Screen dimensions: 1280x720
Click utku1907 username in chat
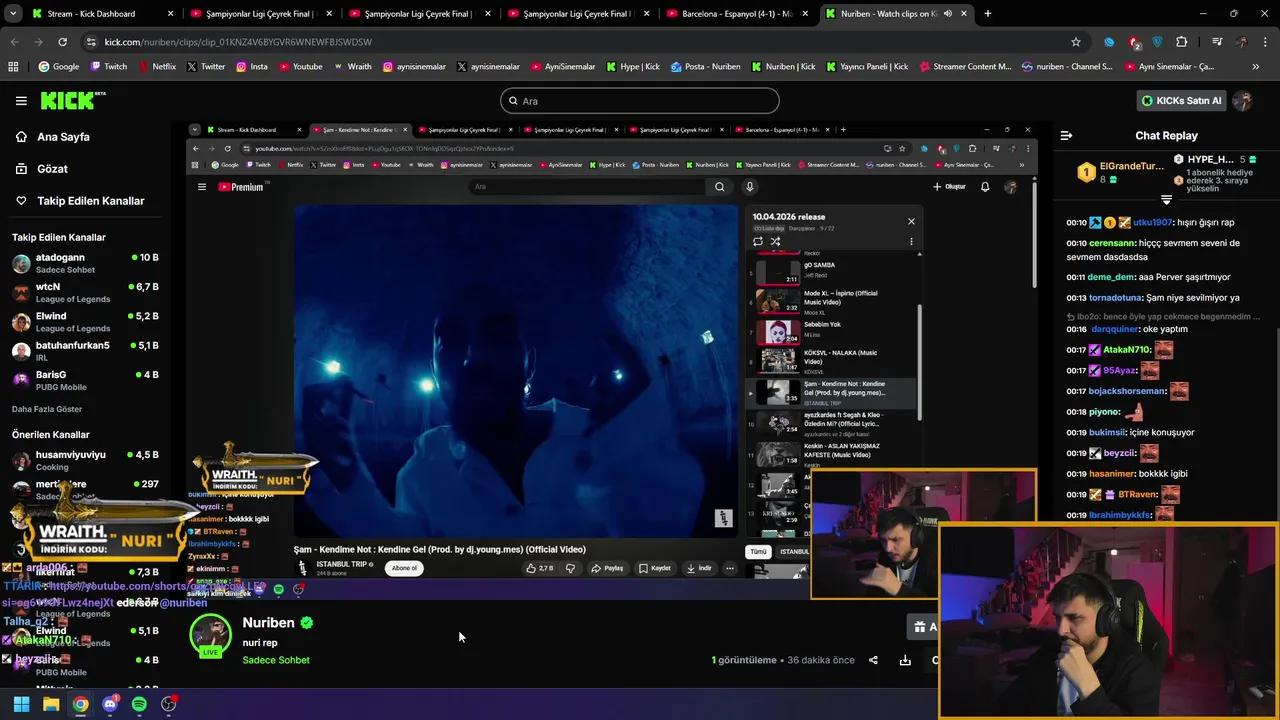pos(1152,223)
